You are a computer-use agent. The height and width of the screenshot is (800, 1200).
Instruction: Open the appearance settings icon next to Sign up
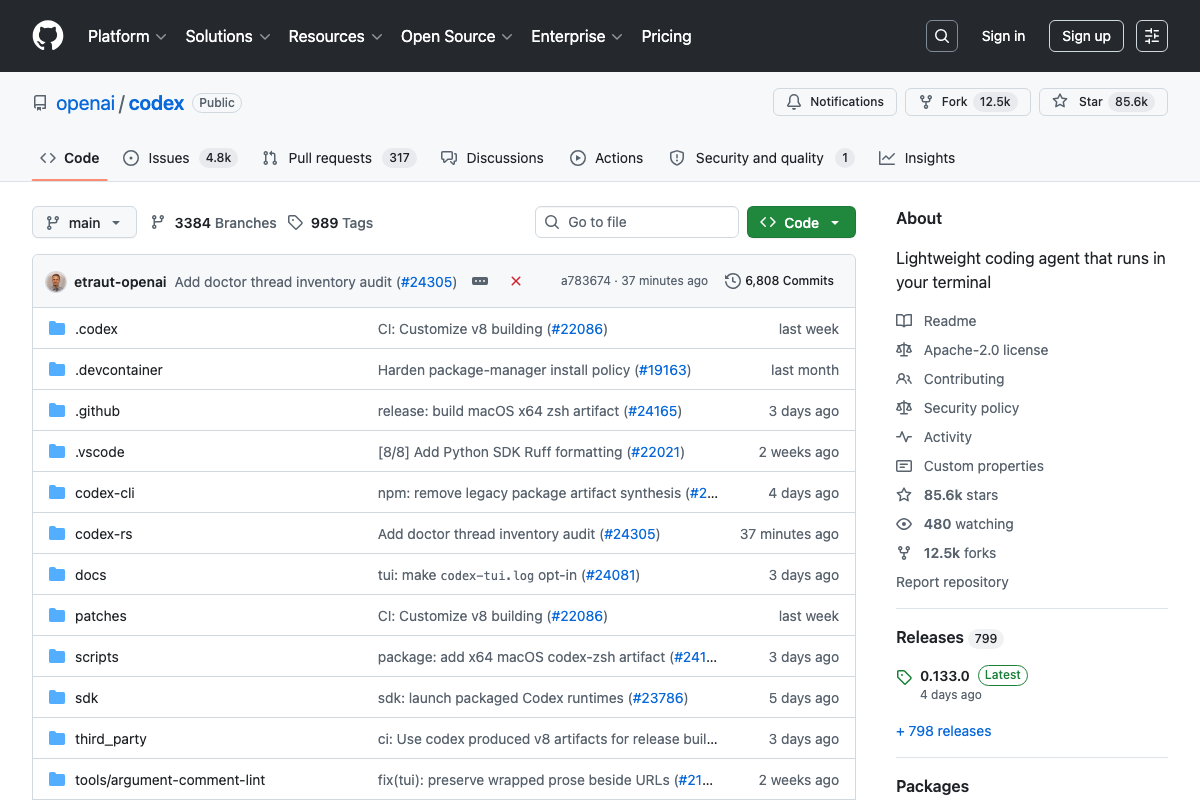pyautogui.click(x=1152, y=36)
